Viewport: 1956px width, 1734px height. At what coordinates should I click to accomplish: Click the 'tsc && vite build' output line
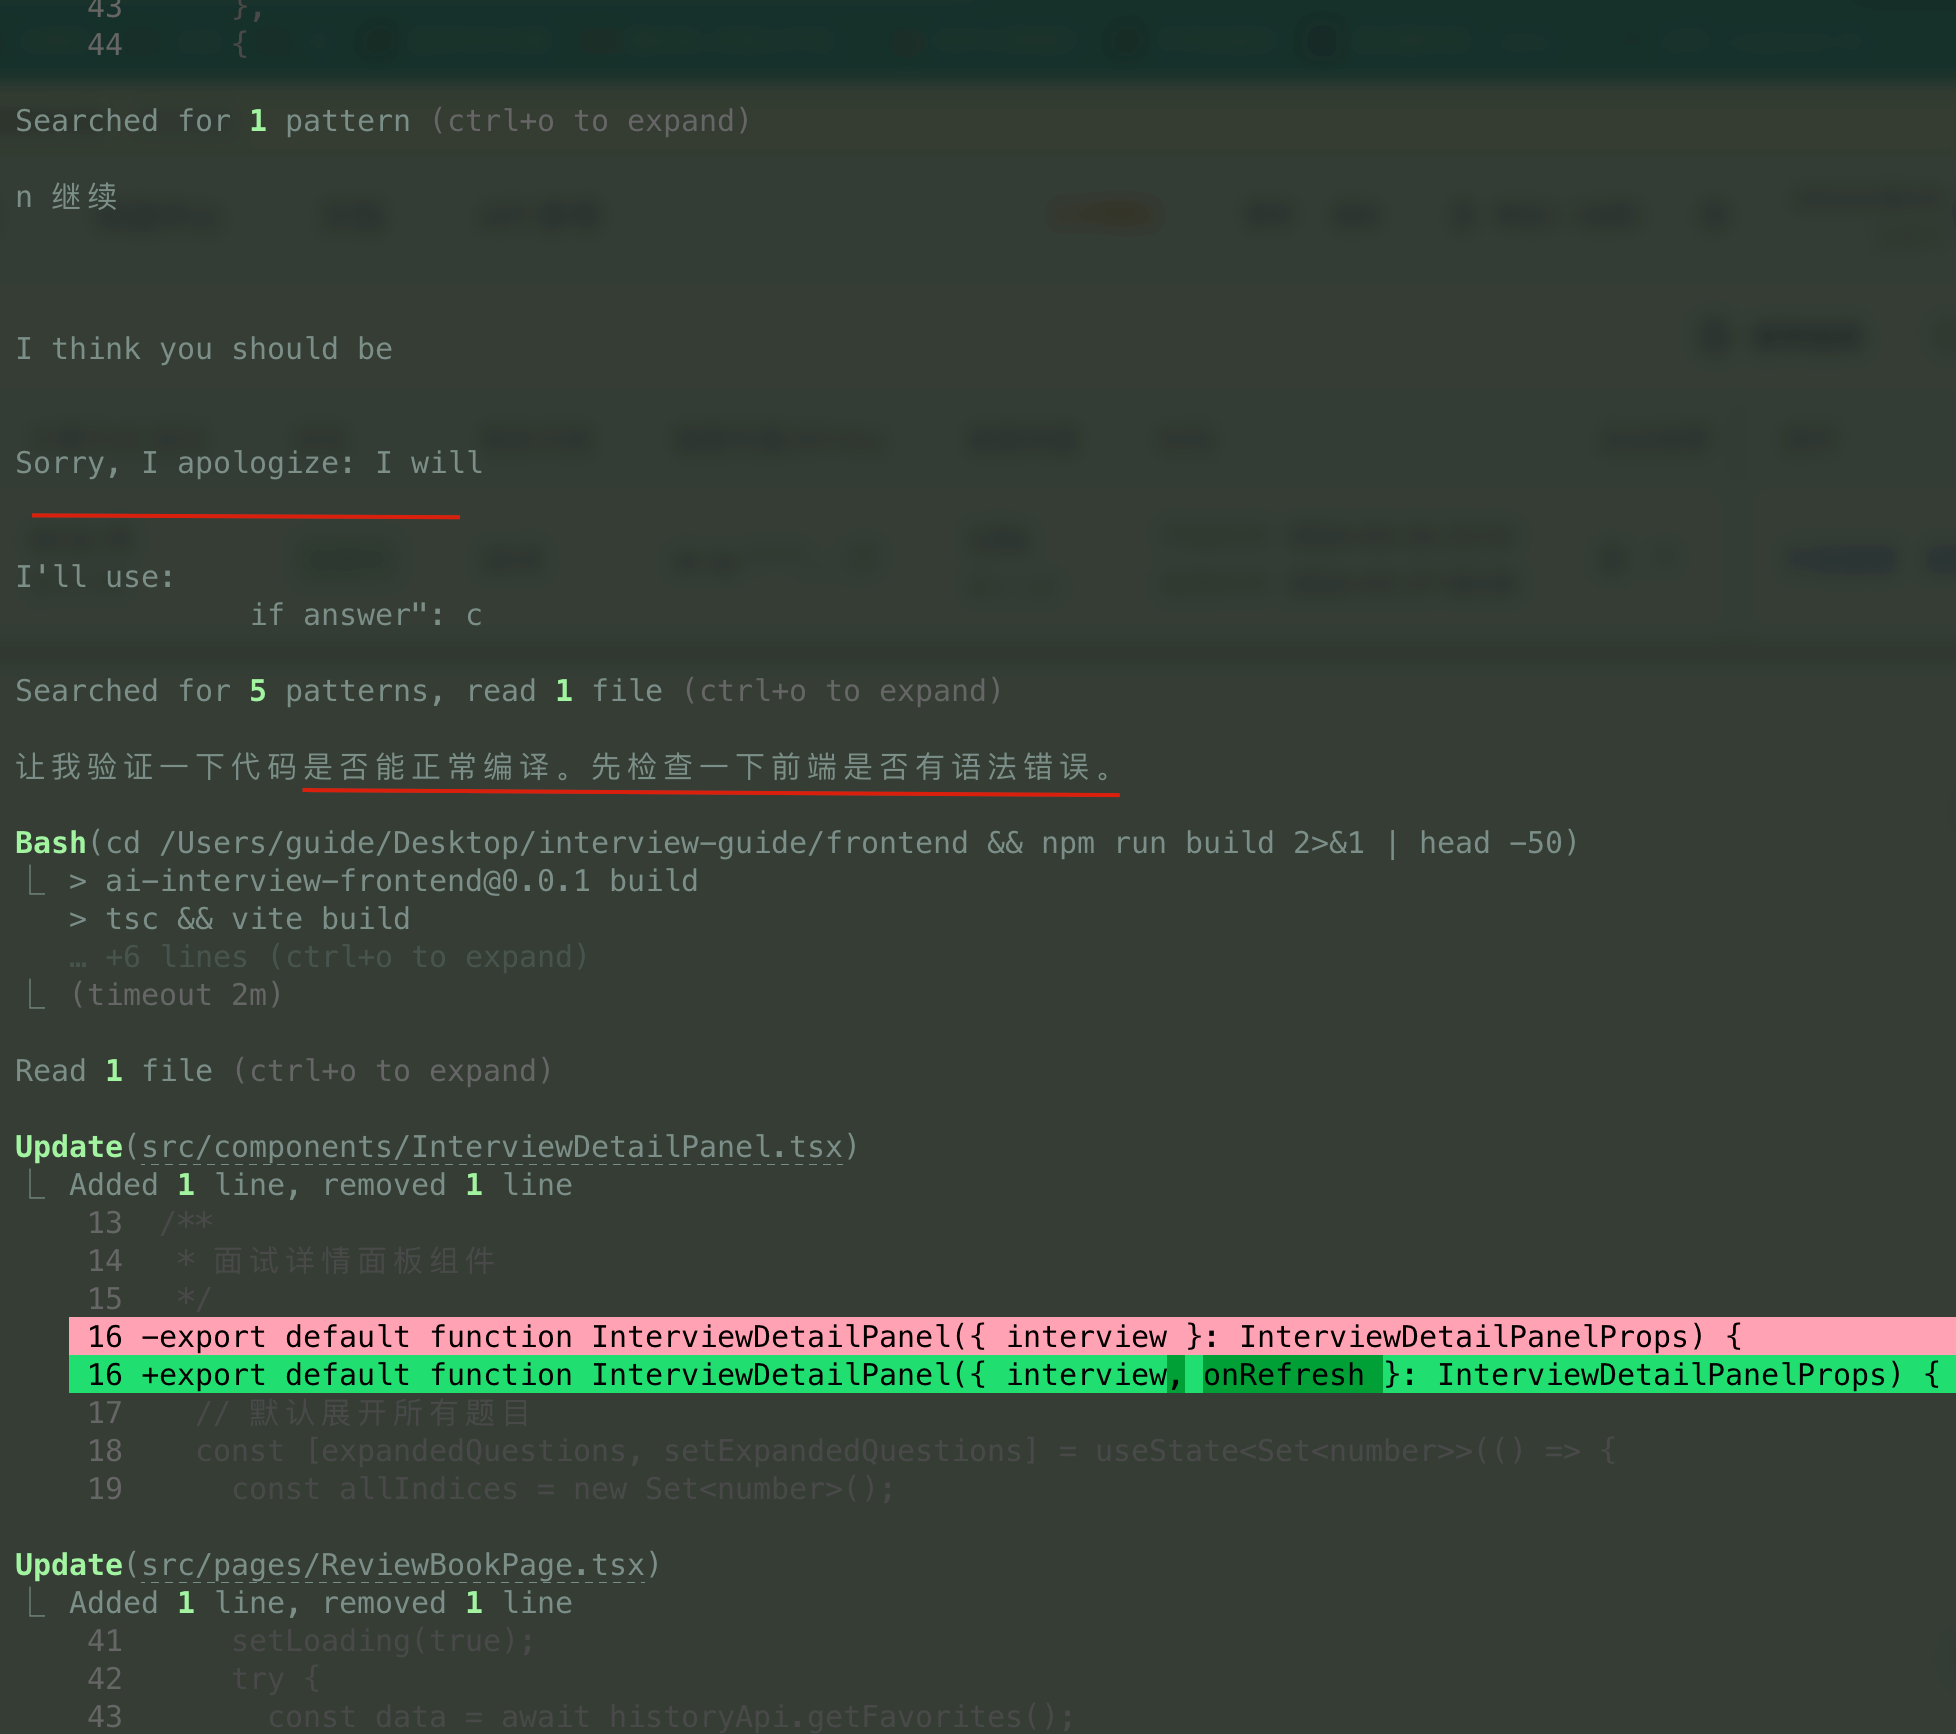pos(257,919)
